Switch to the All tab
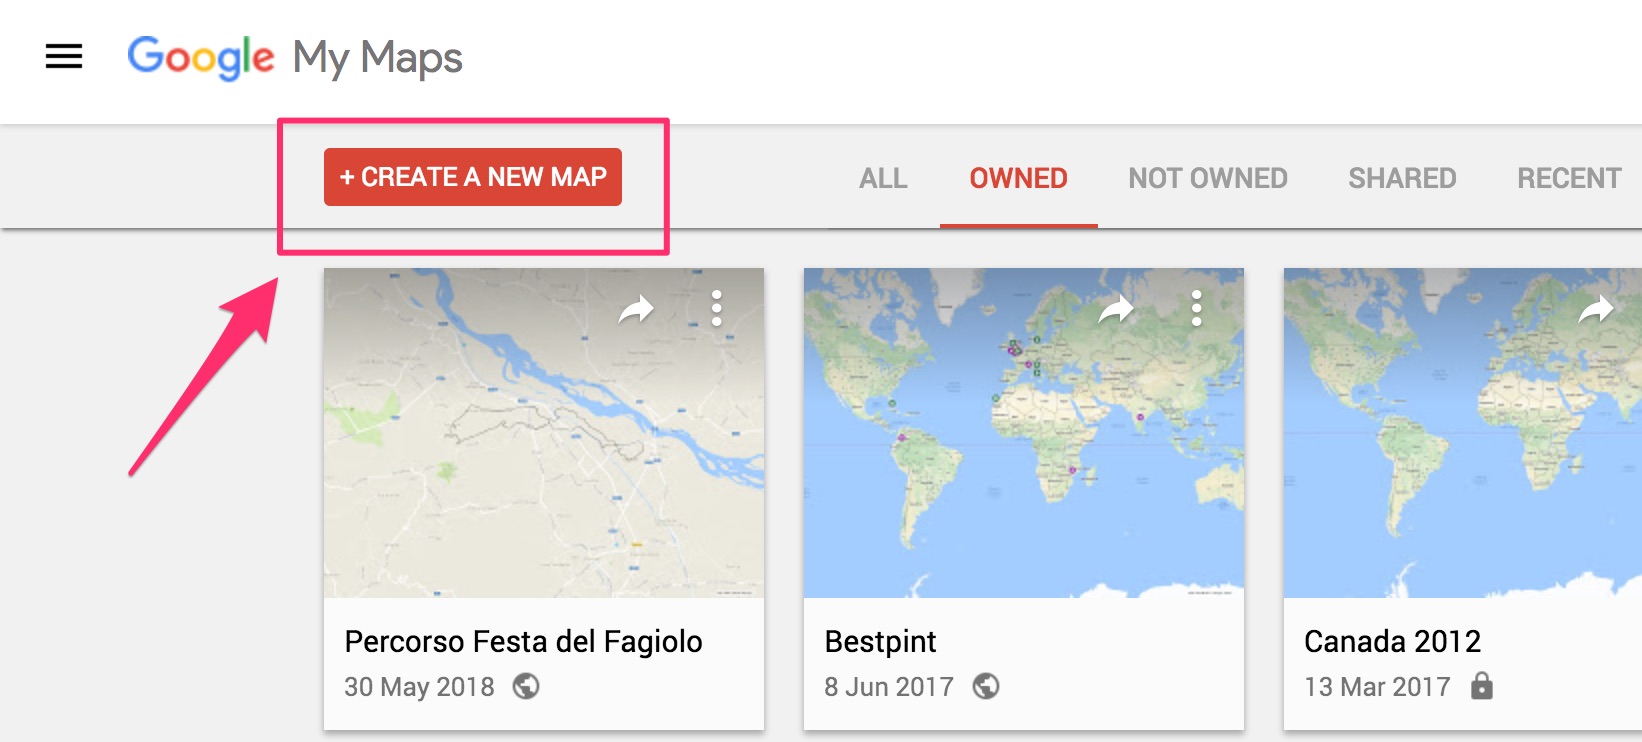Viewport: 1642px width, 742px height. 883,178
